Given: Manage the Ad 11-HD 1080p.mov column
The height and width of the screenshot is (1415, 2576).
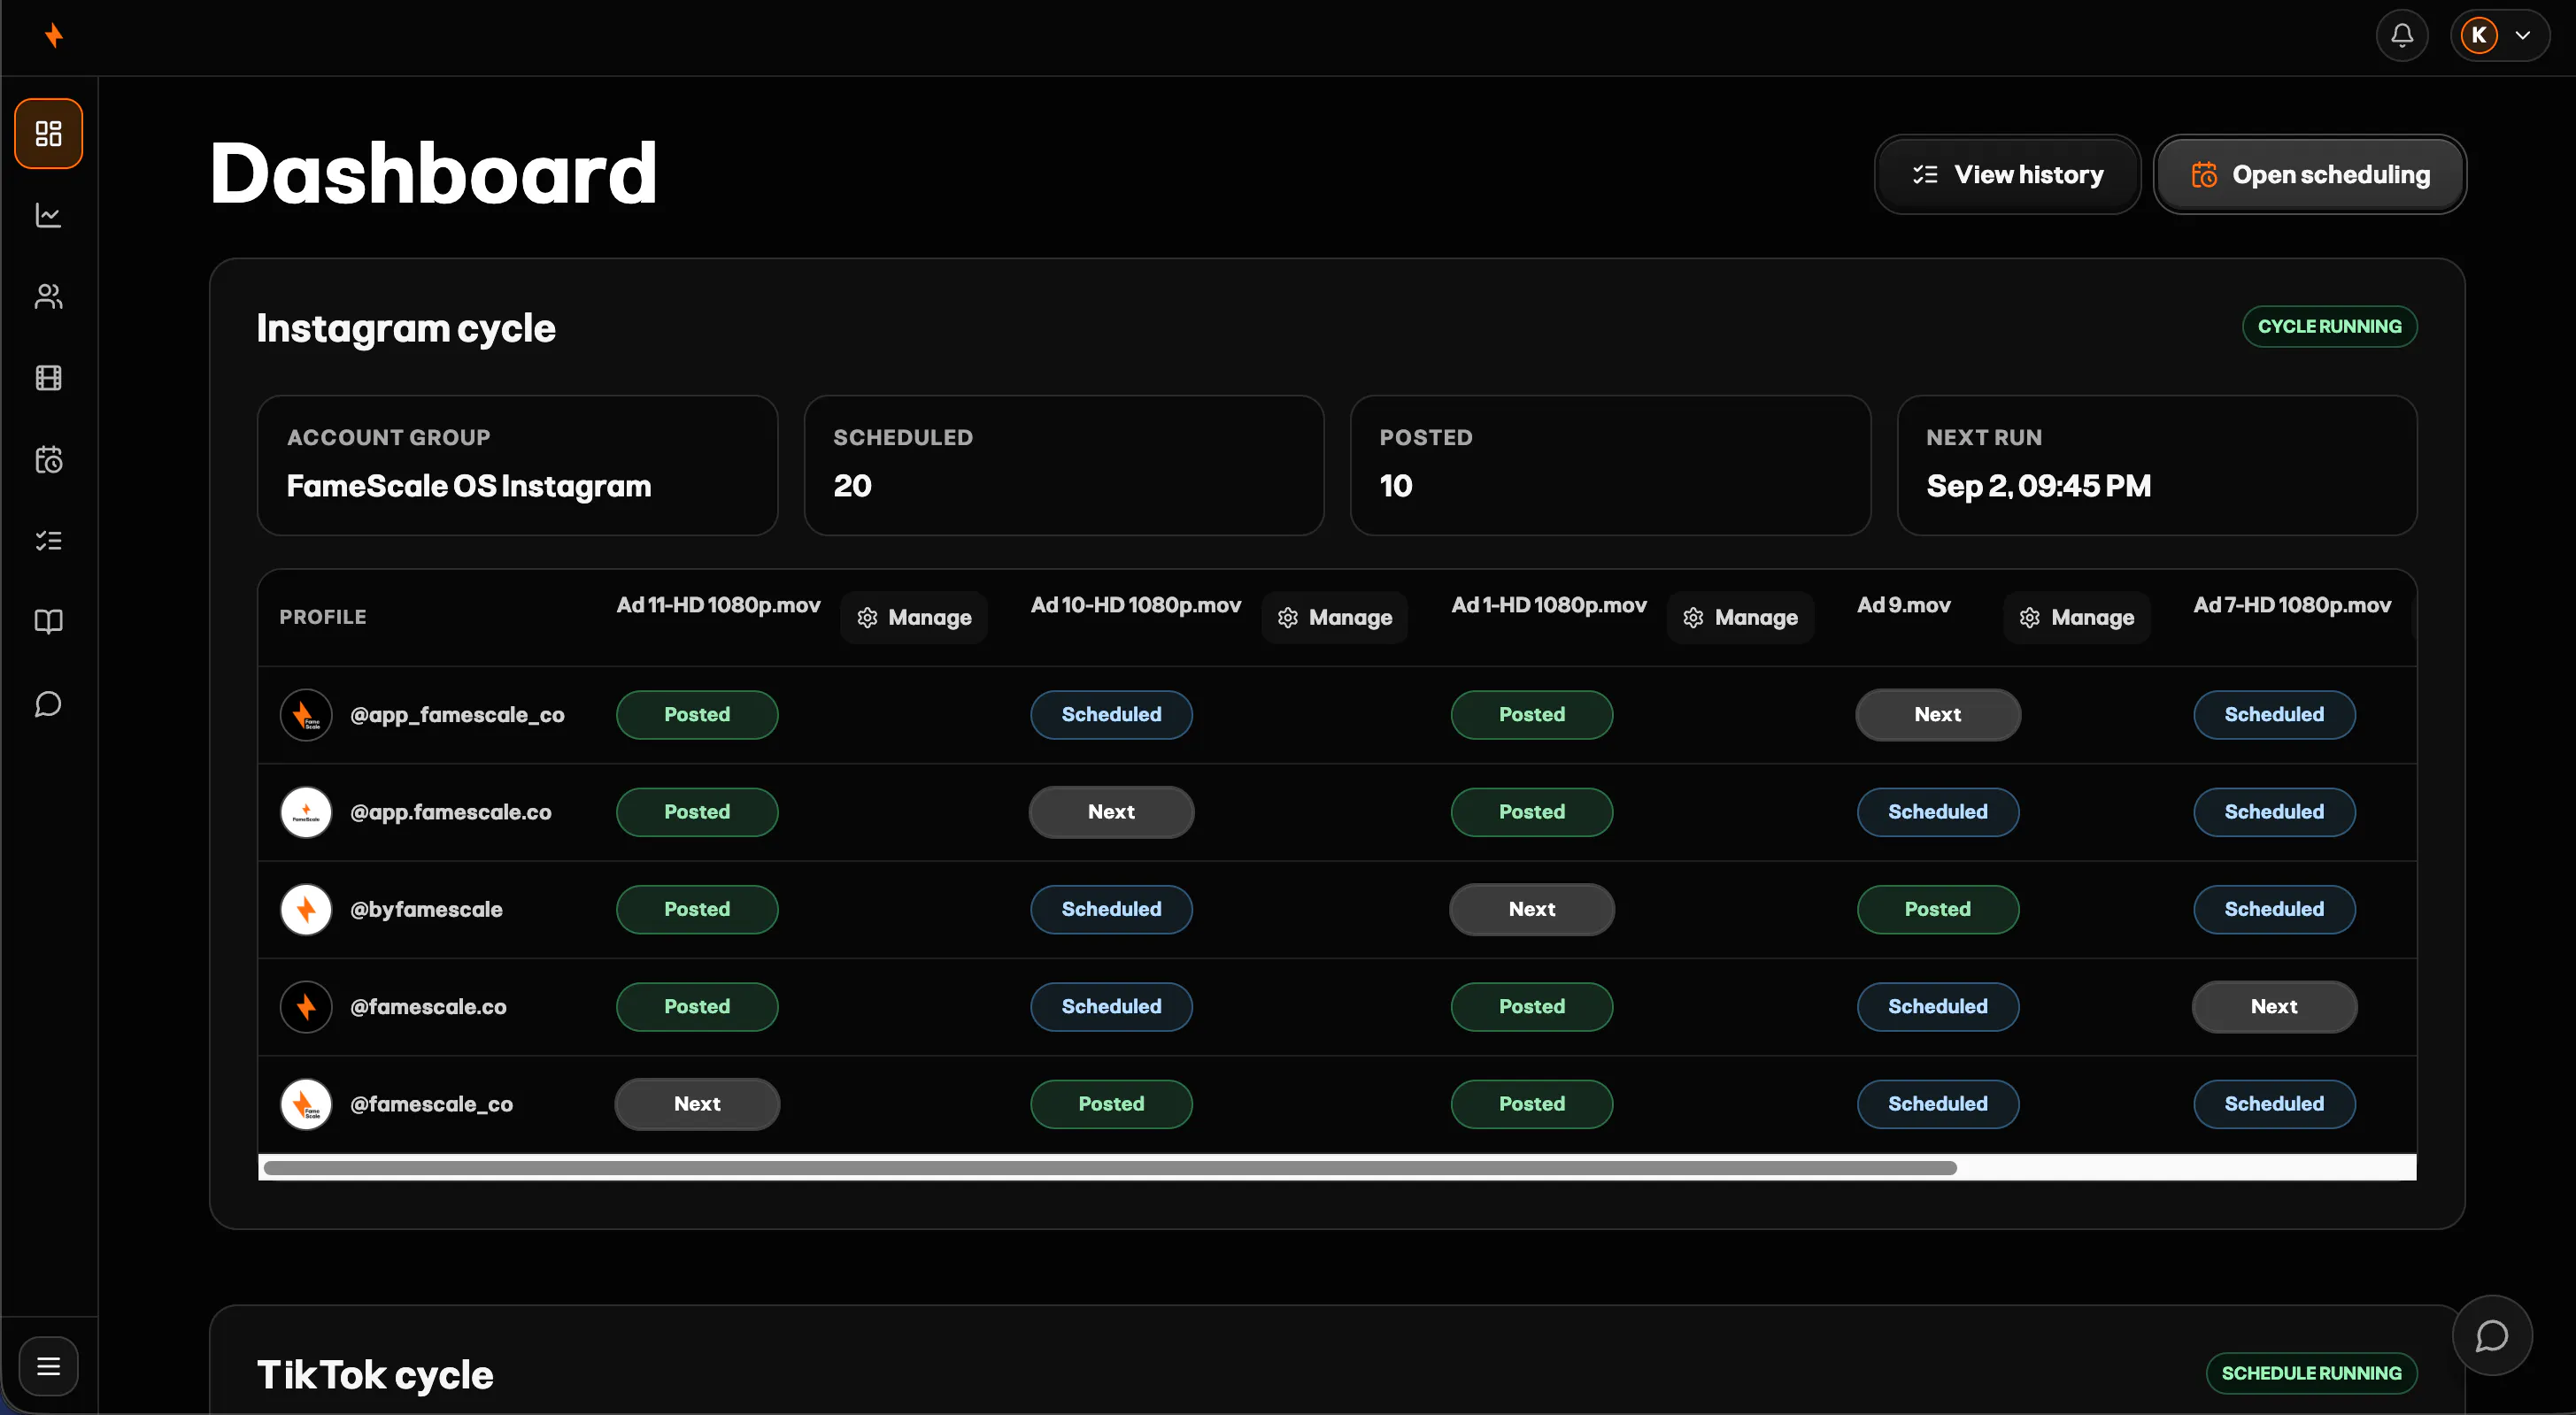Looking at the screenshot, I should click(x=914, y=618).
